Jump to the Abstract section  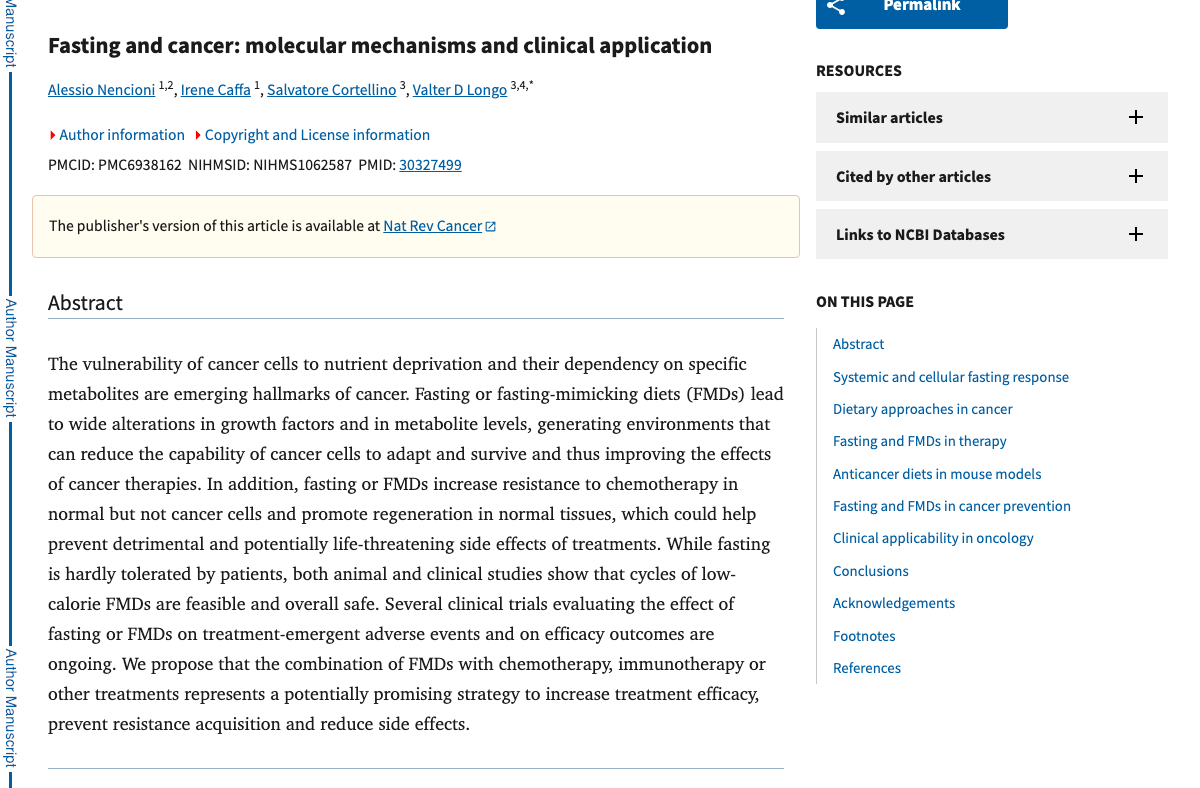[858, 343]
